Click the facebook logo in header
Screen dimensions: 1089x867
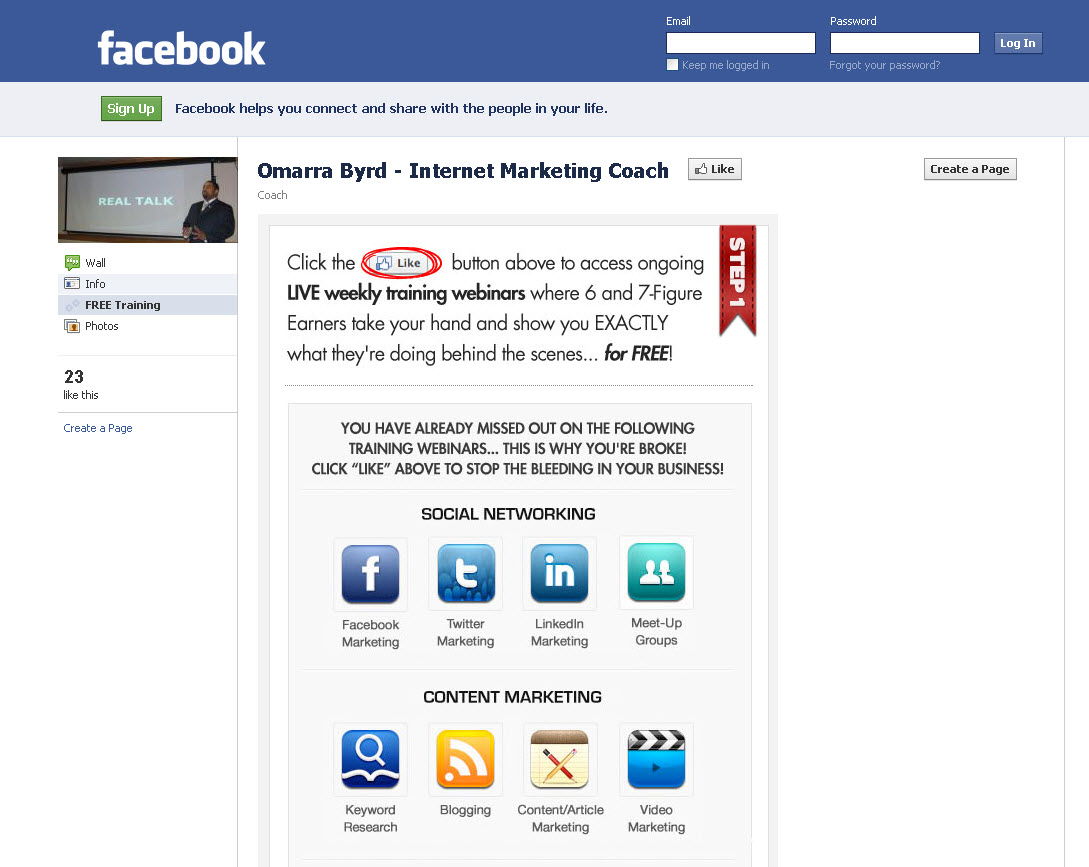click(x=181, y=48)
